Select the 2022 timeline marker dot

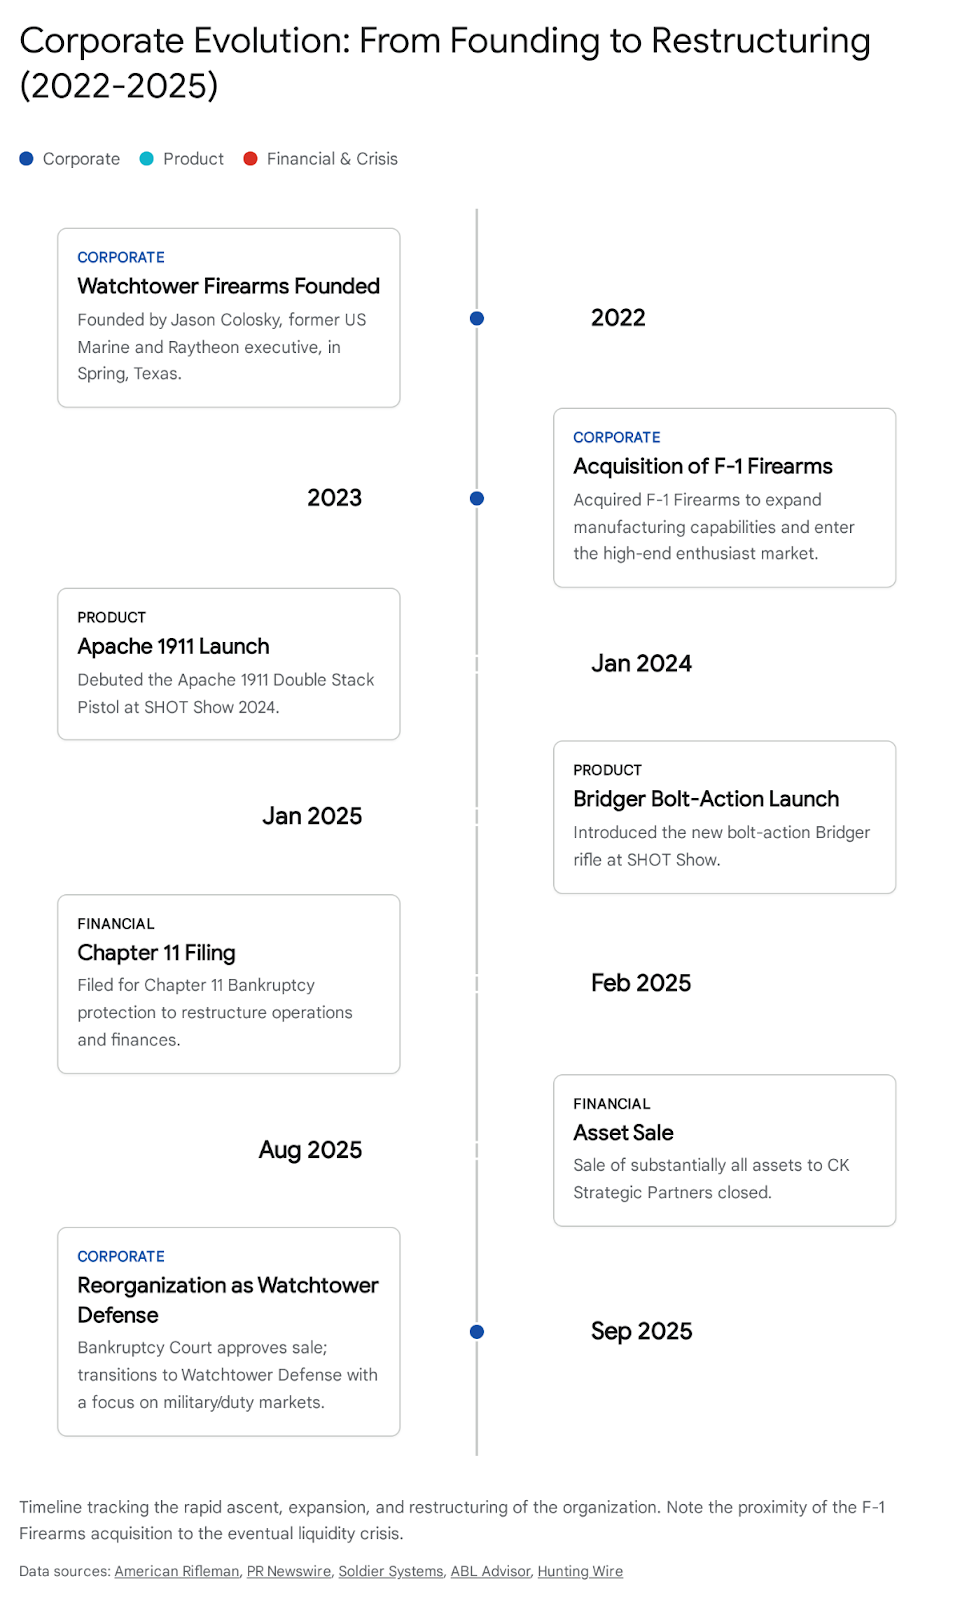(477, 319)
